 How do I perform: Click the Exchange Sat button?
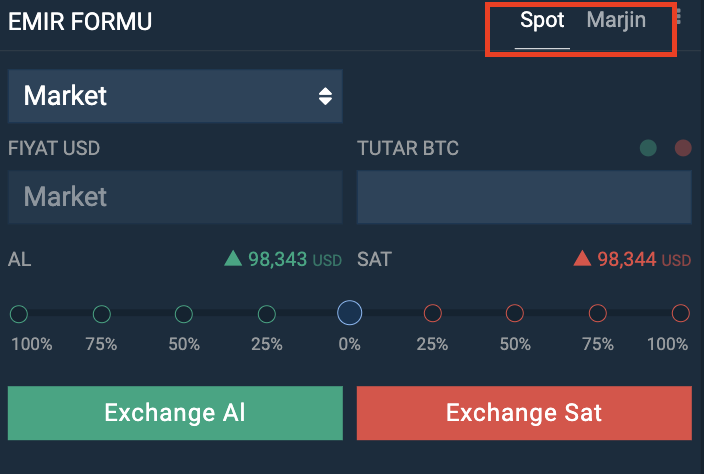point(524,413)
